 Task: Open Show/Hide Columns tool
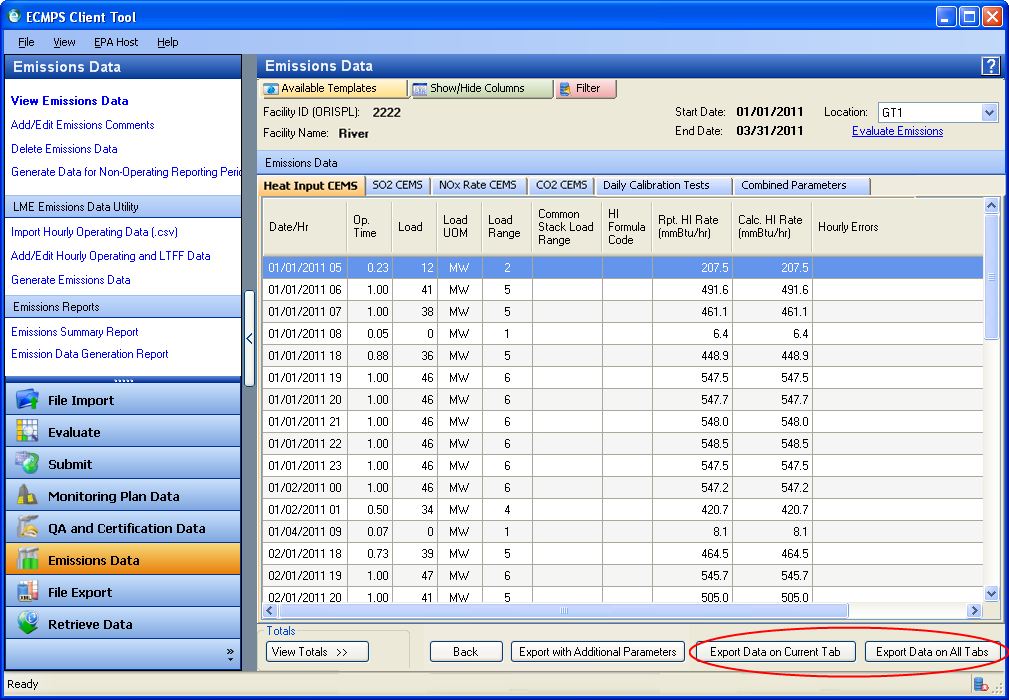[482, 89]
